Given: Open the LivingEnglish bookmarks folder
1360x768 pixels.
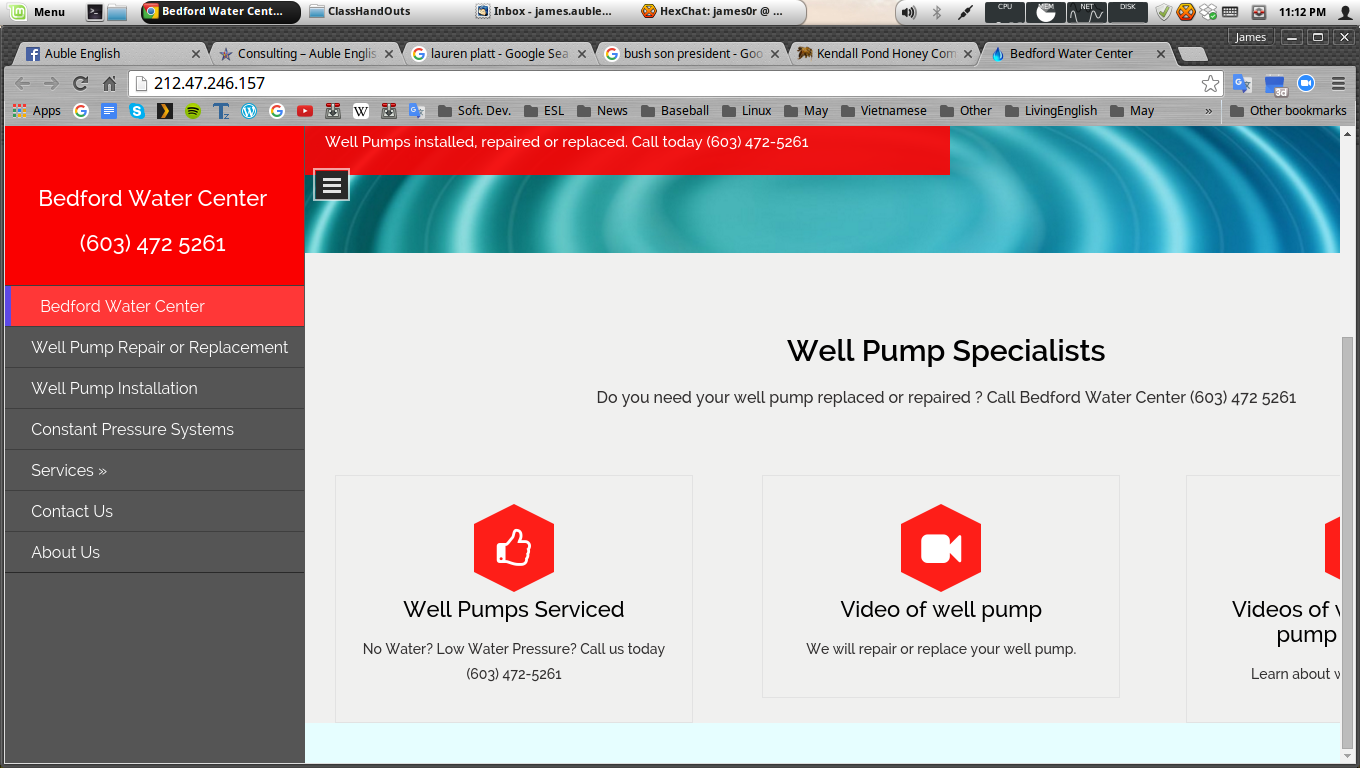Looking at the screenshot, I should (1051, 111).
